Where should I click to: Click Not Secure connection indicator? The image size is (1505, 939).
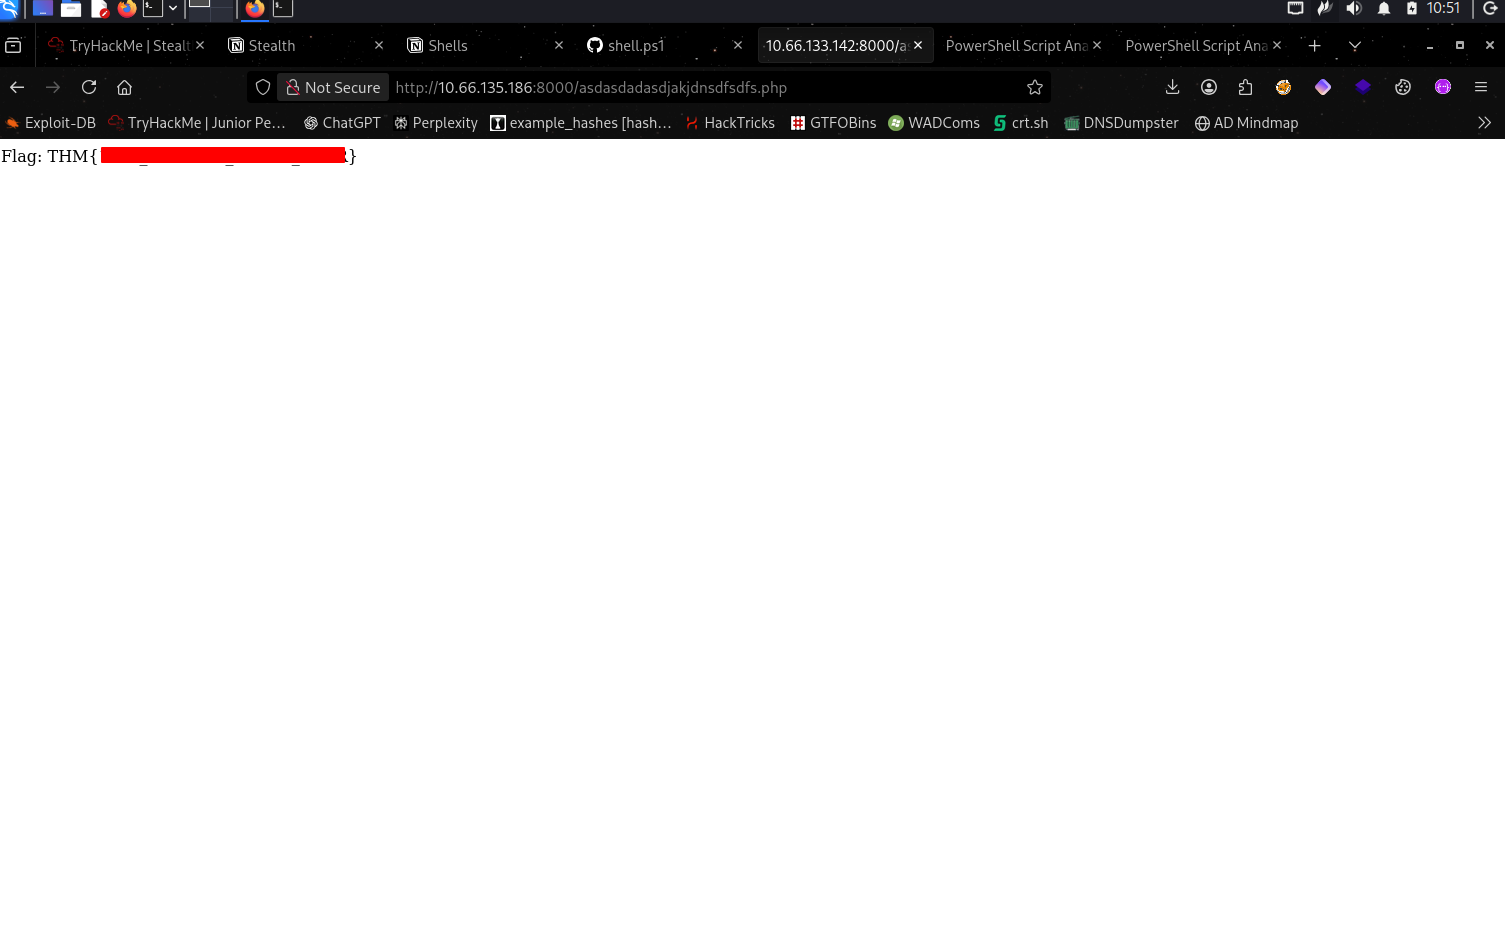click(x=334, y=88)
